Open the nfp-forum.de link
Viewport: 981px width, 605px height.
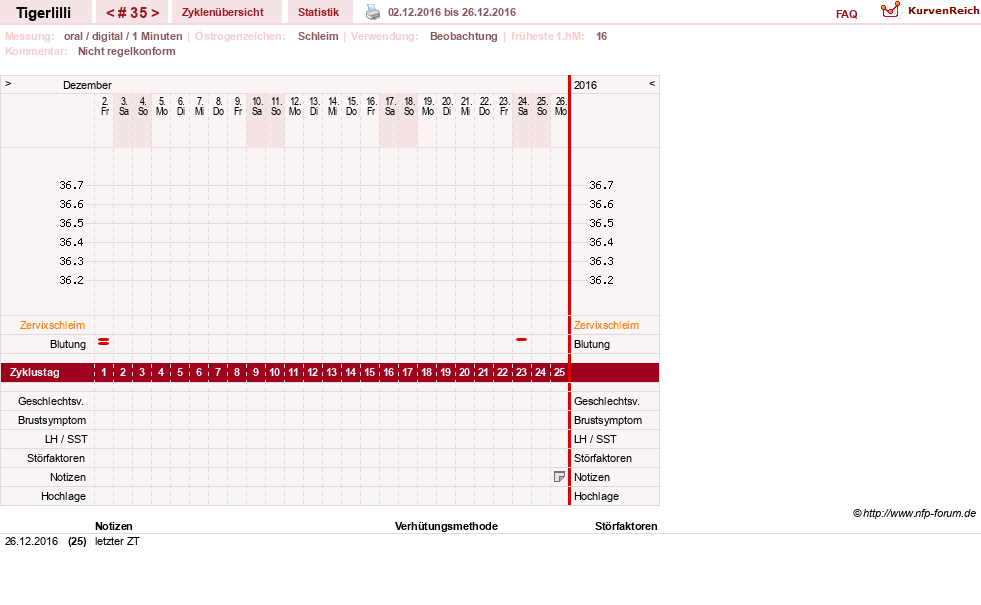tap(919, 513)
